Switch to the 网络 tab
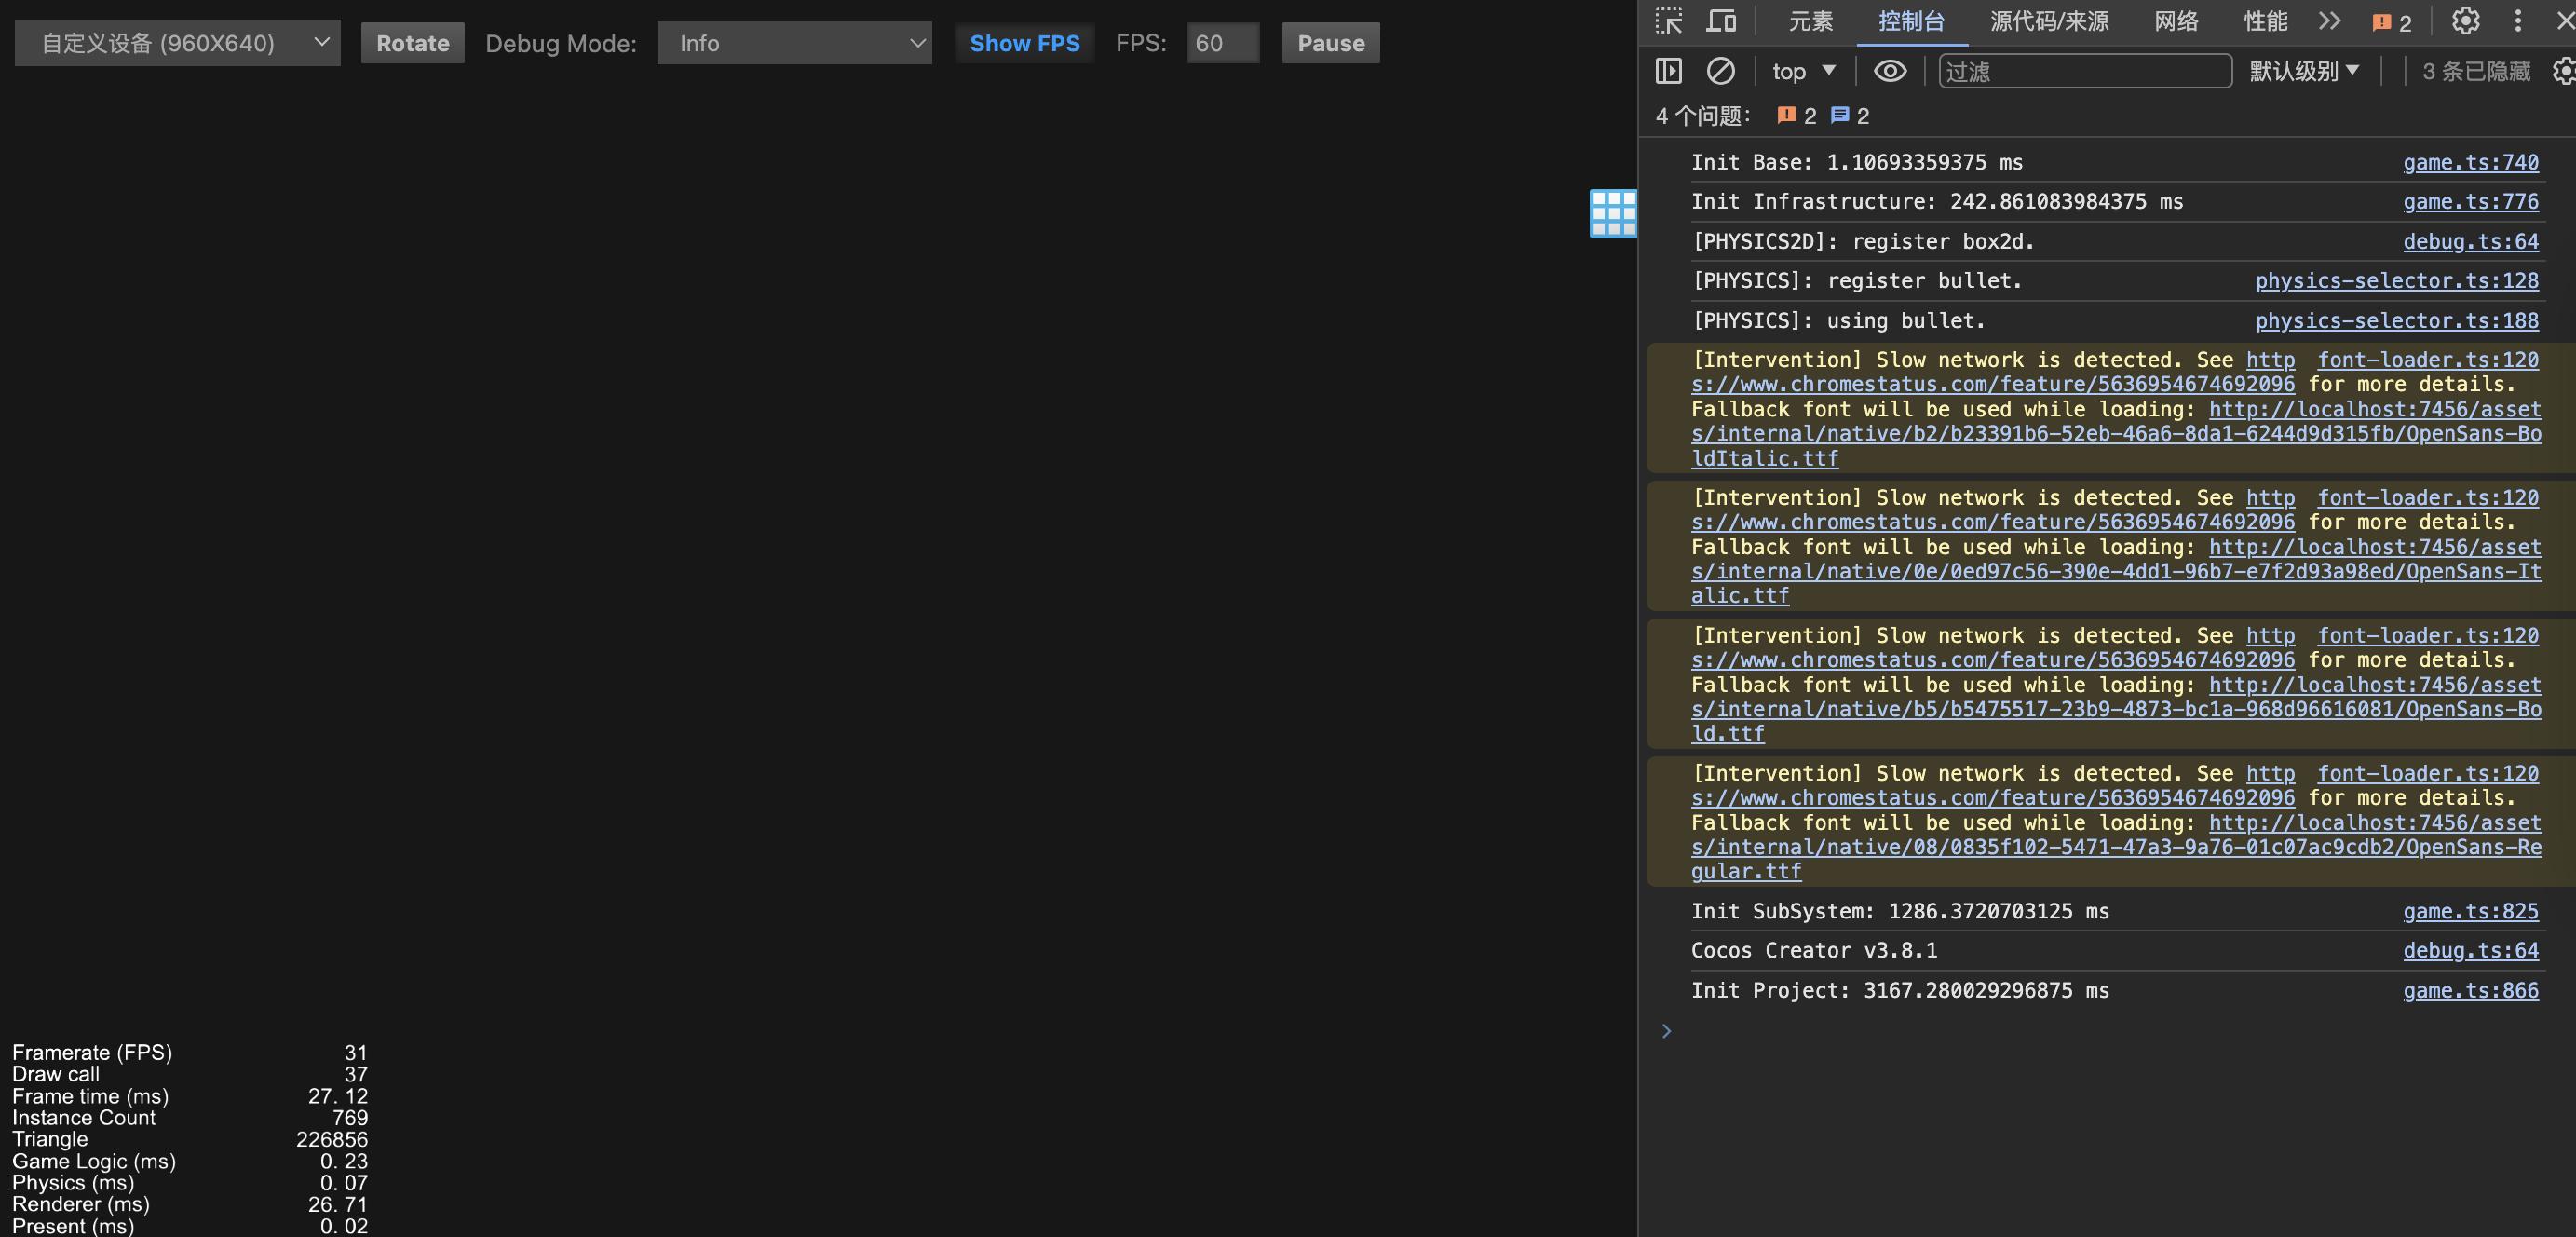The width and height of the screenshot is (2576, 1237). coord(2176,21)
